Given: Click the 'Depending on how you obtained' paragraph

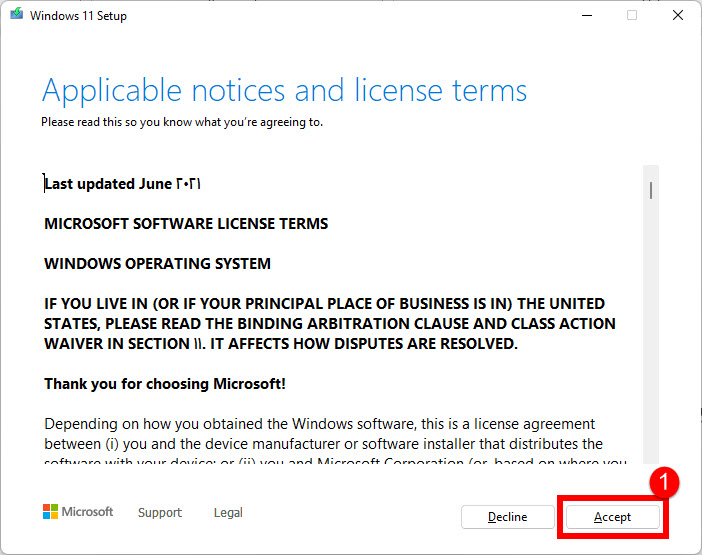Looking at the screenshot, I should pos(335,440).
